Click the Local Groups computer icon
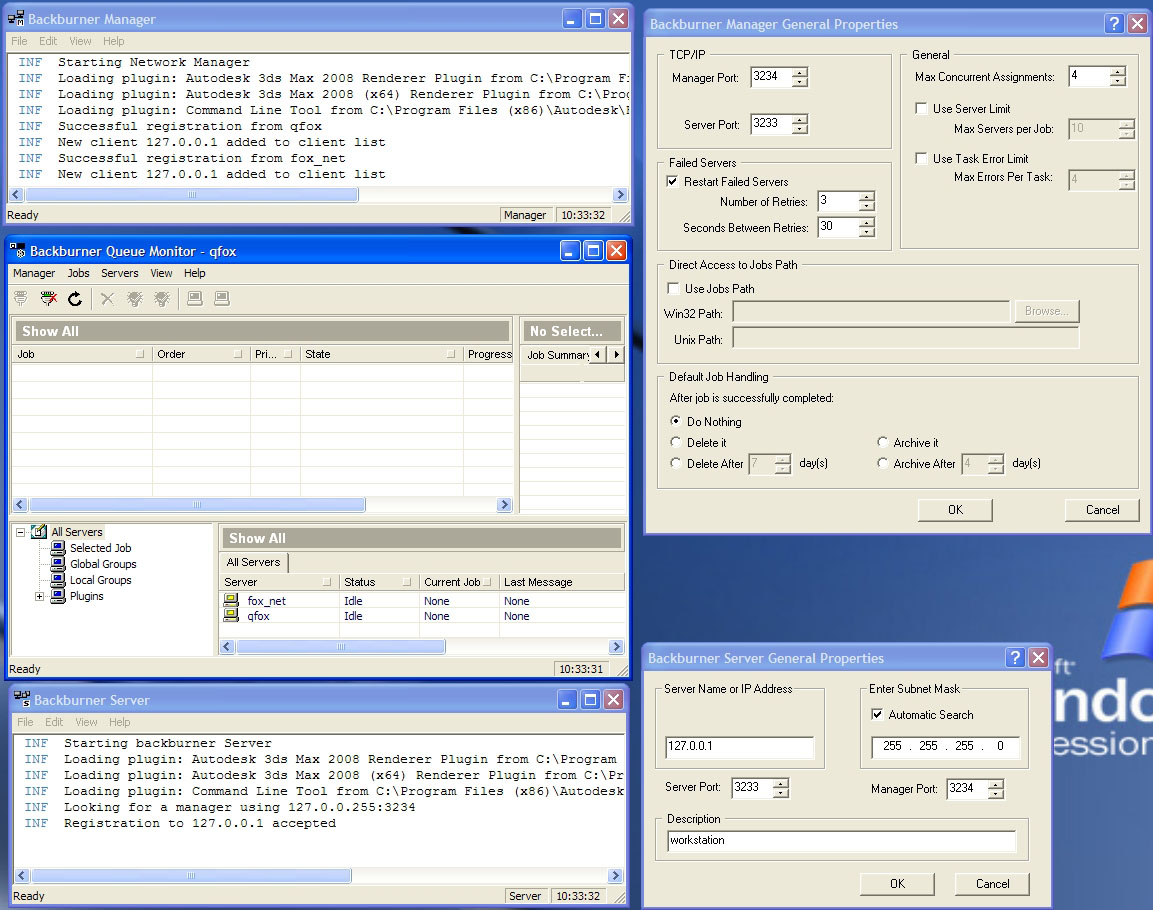This screenshot has width=1153, height=910. point(58,580)
